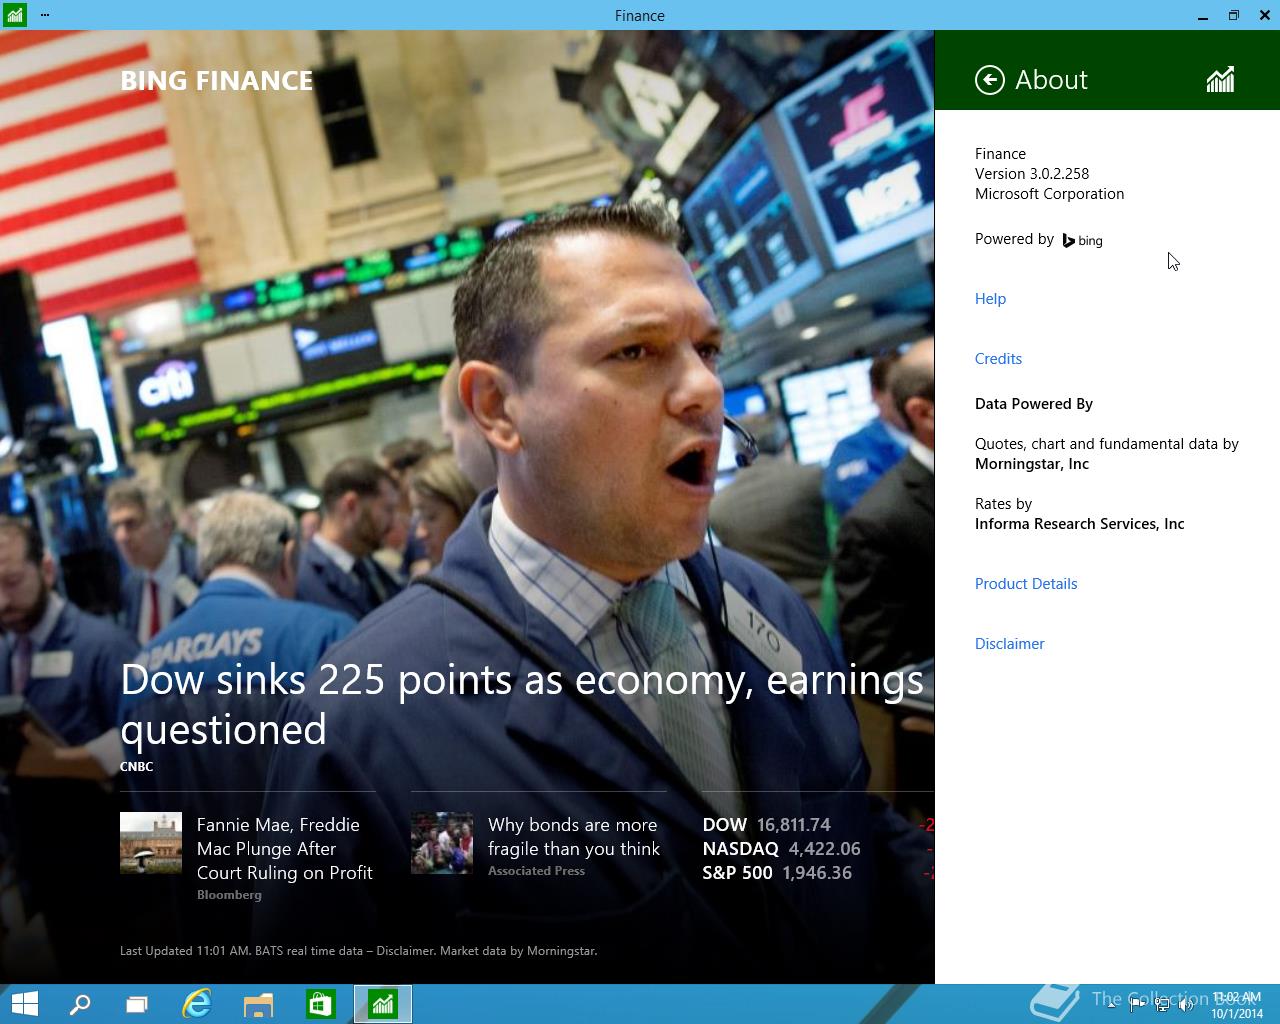Open taskbar Search

80,1004
